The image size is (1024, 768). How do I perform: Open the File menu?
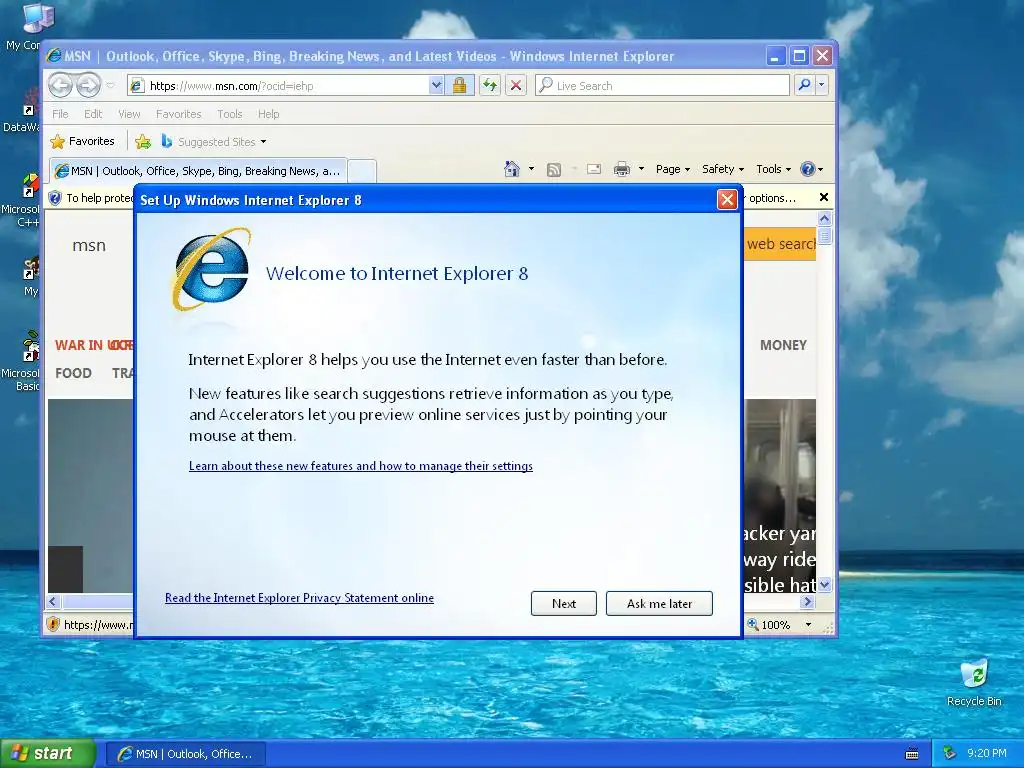(x=60, y=114)
